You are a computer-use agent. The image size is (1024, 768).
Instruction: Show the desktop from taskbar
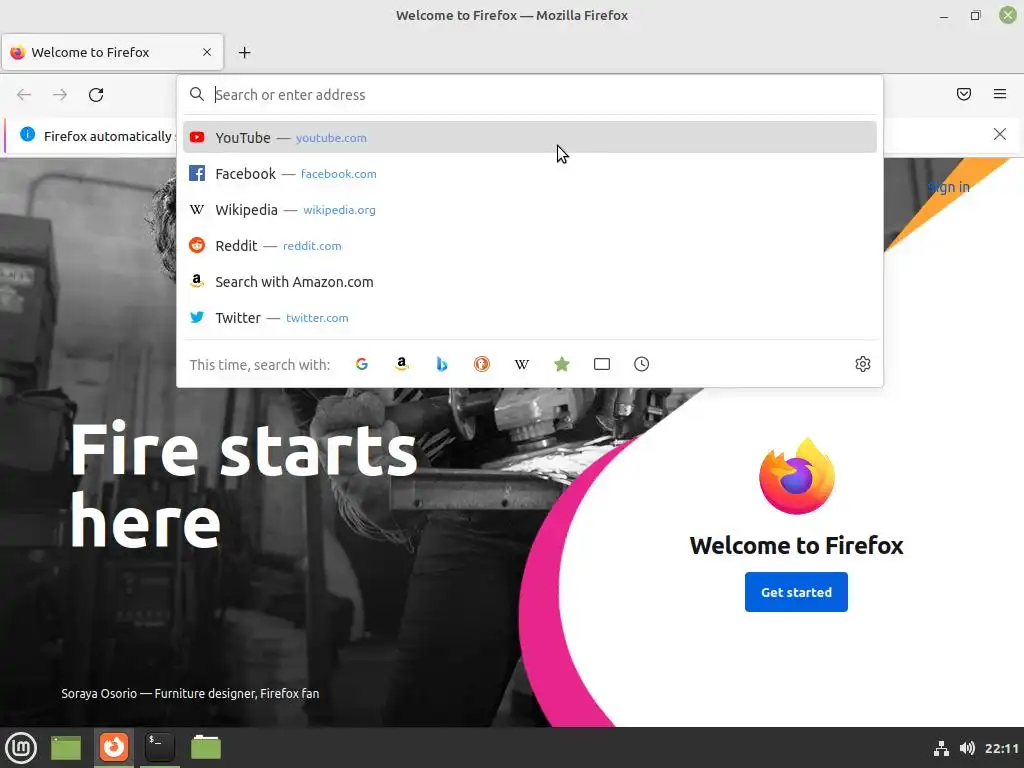pos(66,748)
